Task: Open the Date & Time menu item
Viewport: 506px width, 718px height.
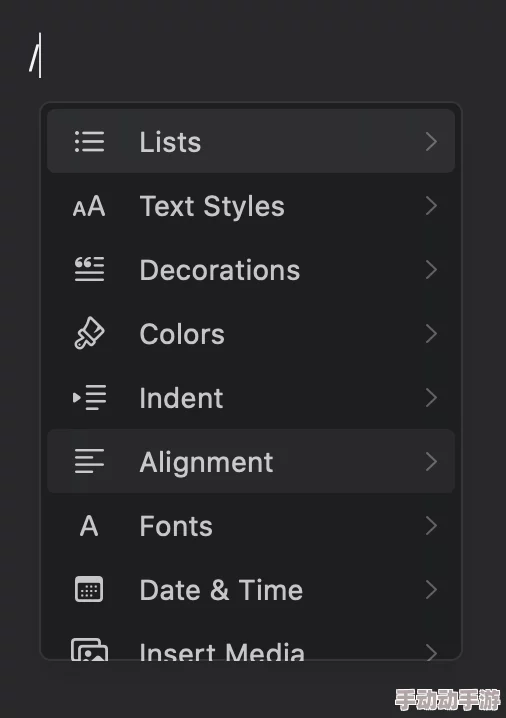Action: pos(251,589)
